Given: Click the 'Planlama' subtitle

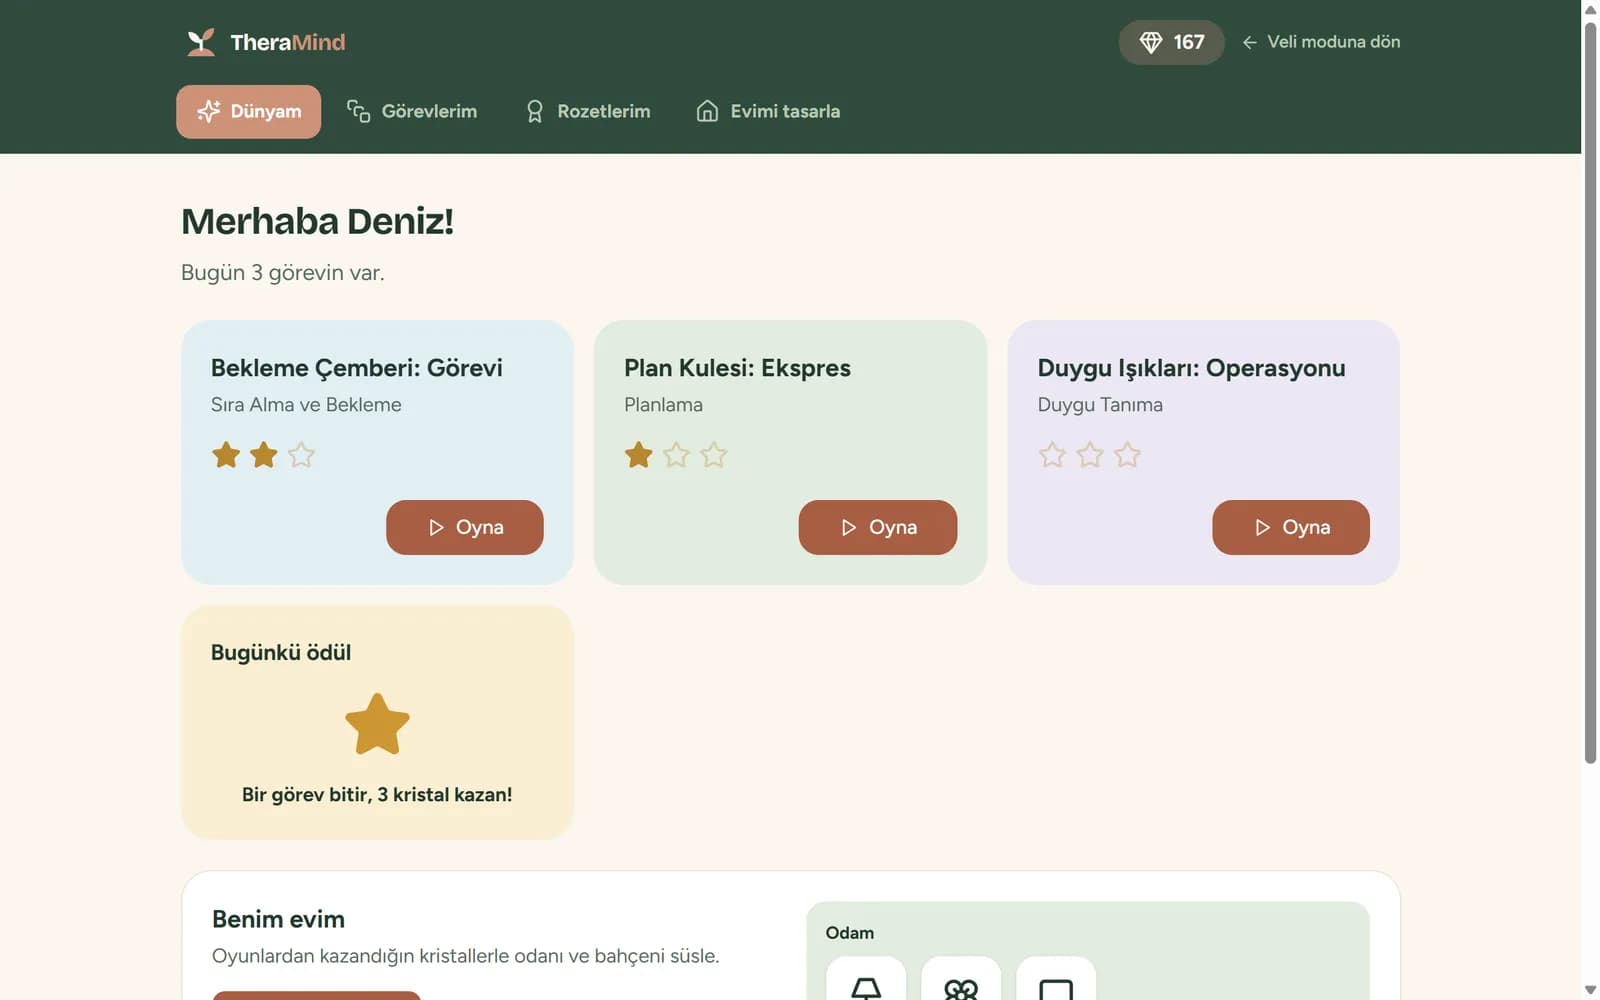Looking at the screenshot, I should tap(663, 405).
